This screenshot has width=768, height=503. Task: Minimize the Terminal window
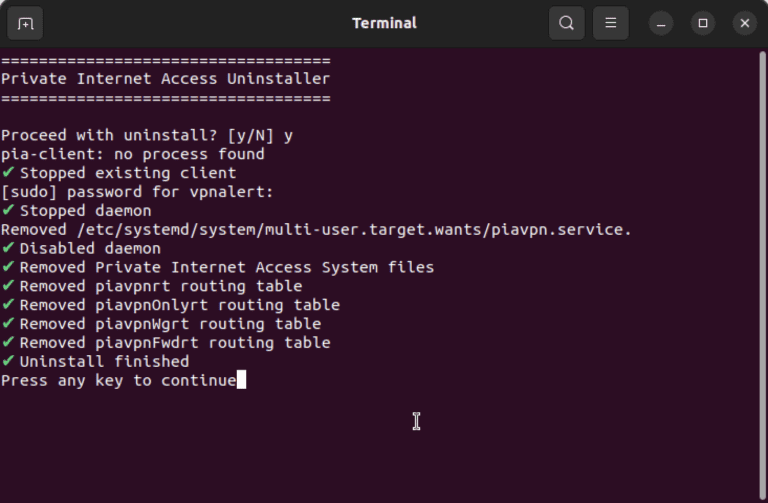coord(661,23)
